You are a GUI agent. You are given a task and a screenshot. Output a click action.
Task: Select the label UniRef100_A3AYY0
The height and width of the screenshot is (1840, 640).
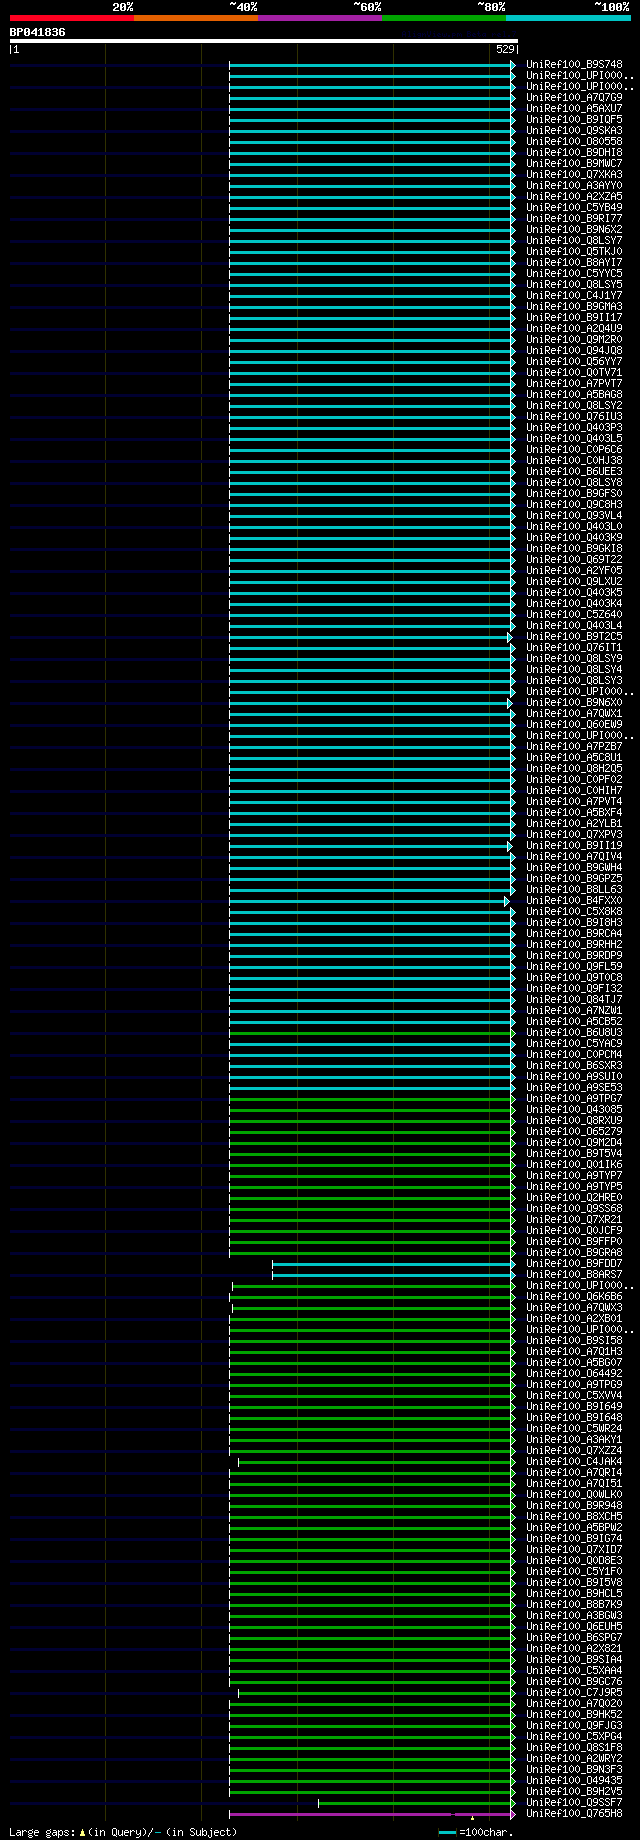pyautogui.click(x=574, y=186)
